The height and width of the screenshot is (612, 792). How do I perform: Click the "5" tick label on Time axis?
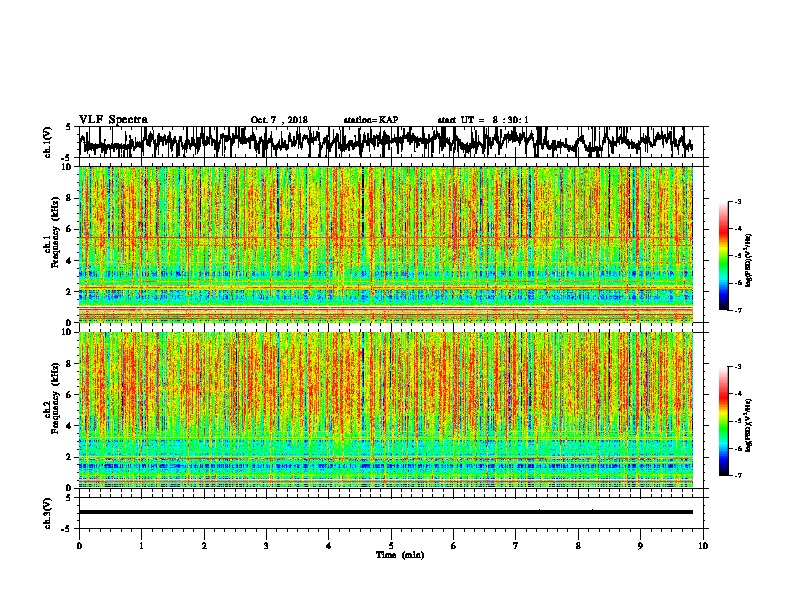(x=391, y=546)
